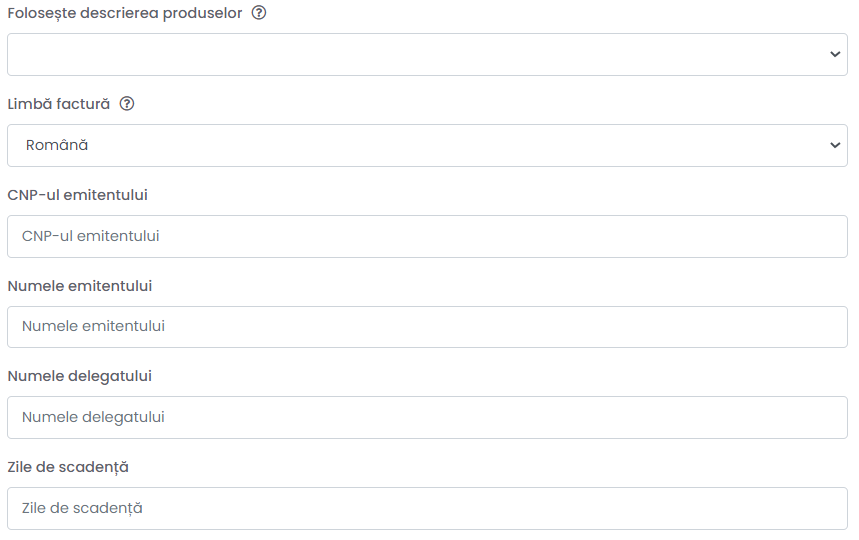This screenshot has width=859, height=540.
Task: Select the Română value in invoice language
Action: pos(57,145)
